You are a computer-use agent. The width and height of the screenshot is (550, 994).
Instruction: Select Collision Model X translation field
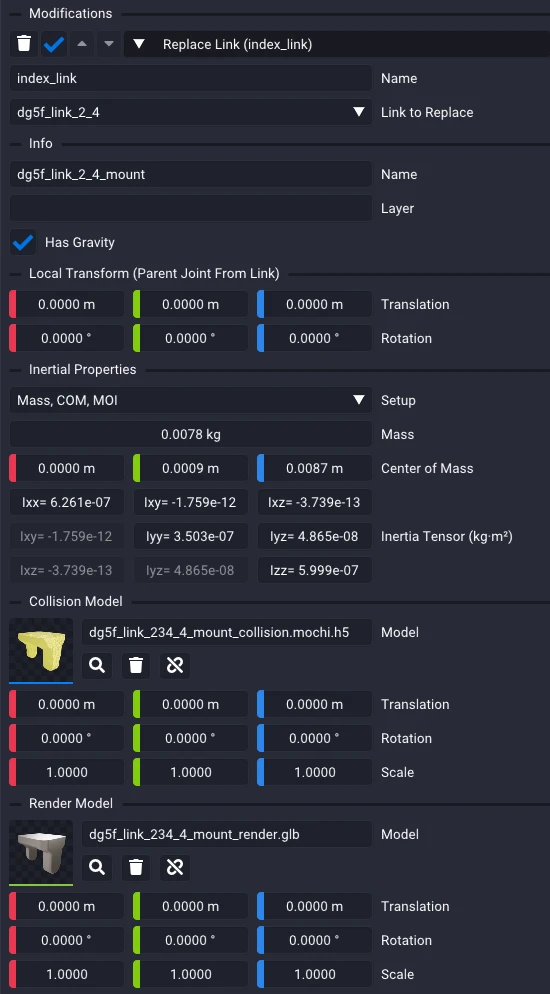tap(67, 704)
